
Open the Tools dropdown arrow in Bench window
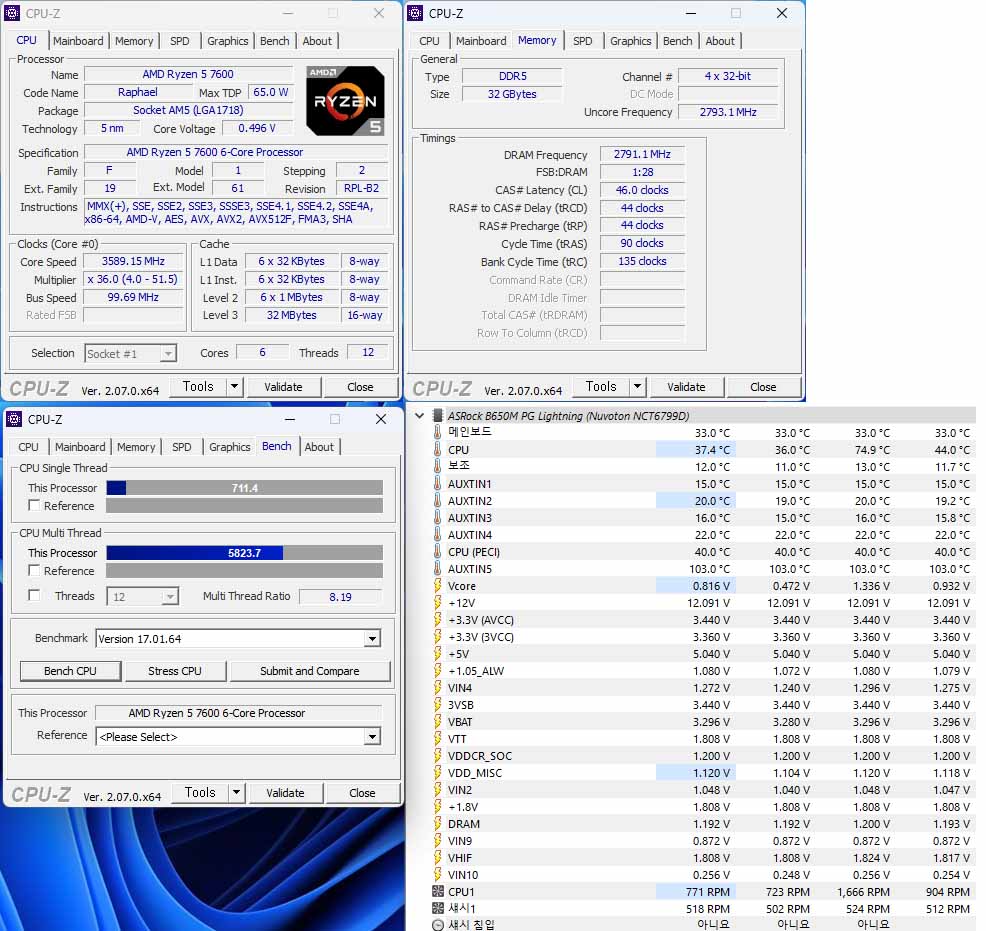(x=236, y=793)
